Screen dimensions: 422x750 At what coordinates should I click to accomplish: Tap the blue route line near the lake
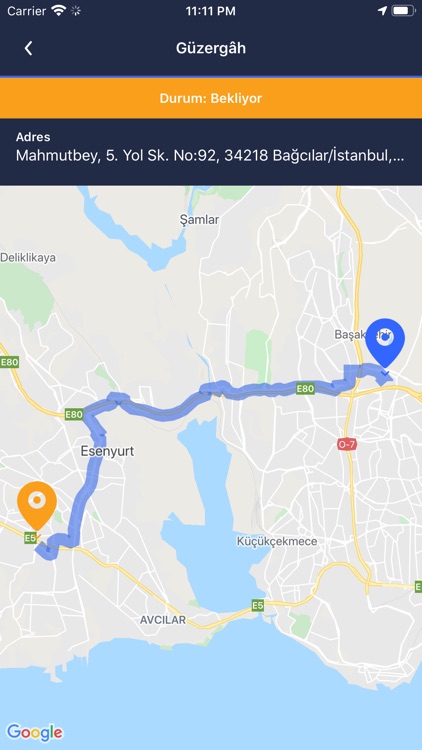pos(163,414)
